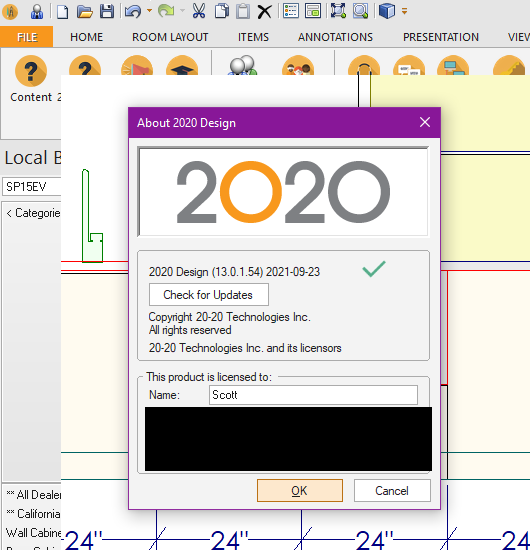530x550 pixels.
Task: Go back to Categories list
Action: 33,213
